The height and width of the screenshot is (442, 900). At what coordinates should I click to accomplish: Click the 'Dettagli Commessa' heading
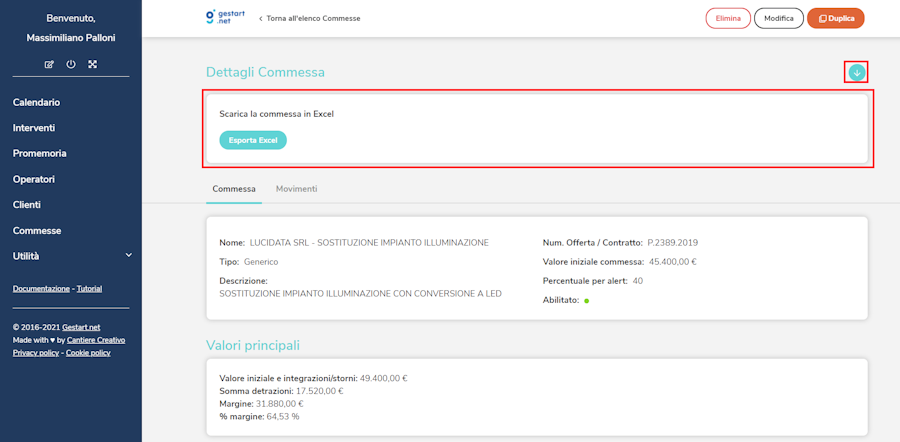click(265, 72)
